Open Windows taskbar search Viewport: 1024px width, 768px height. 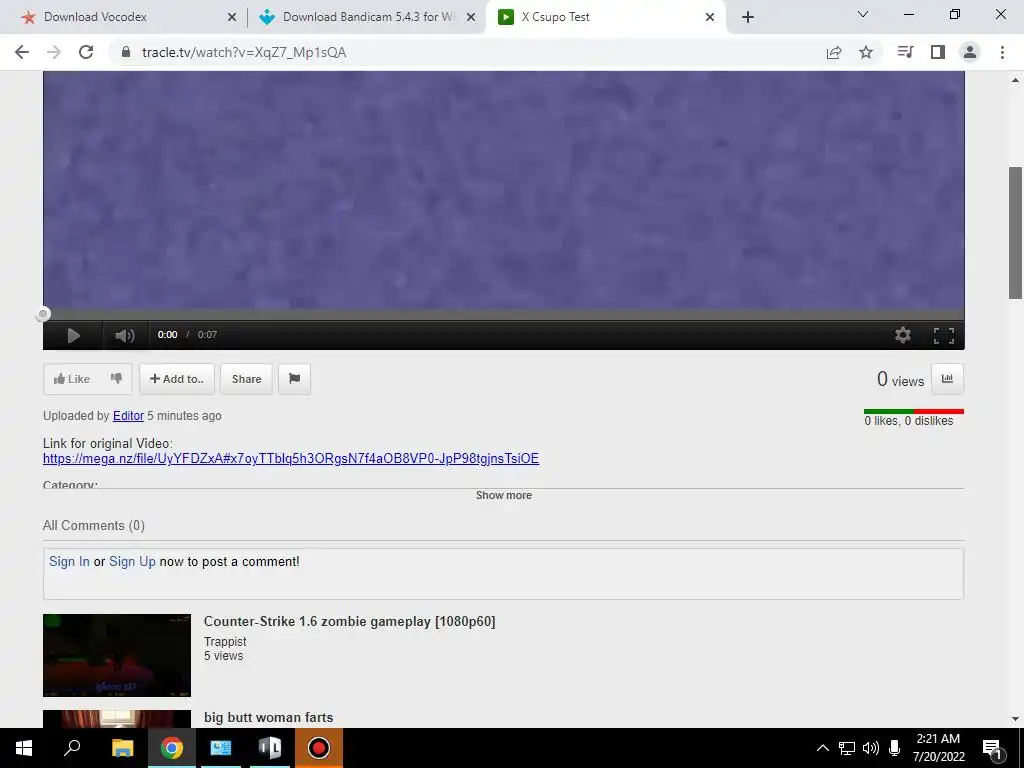pos(72,748)
